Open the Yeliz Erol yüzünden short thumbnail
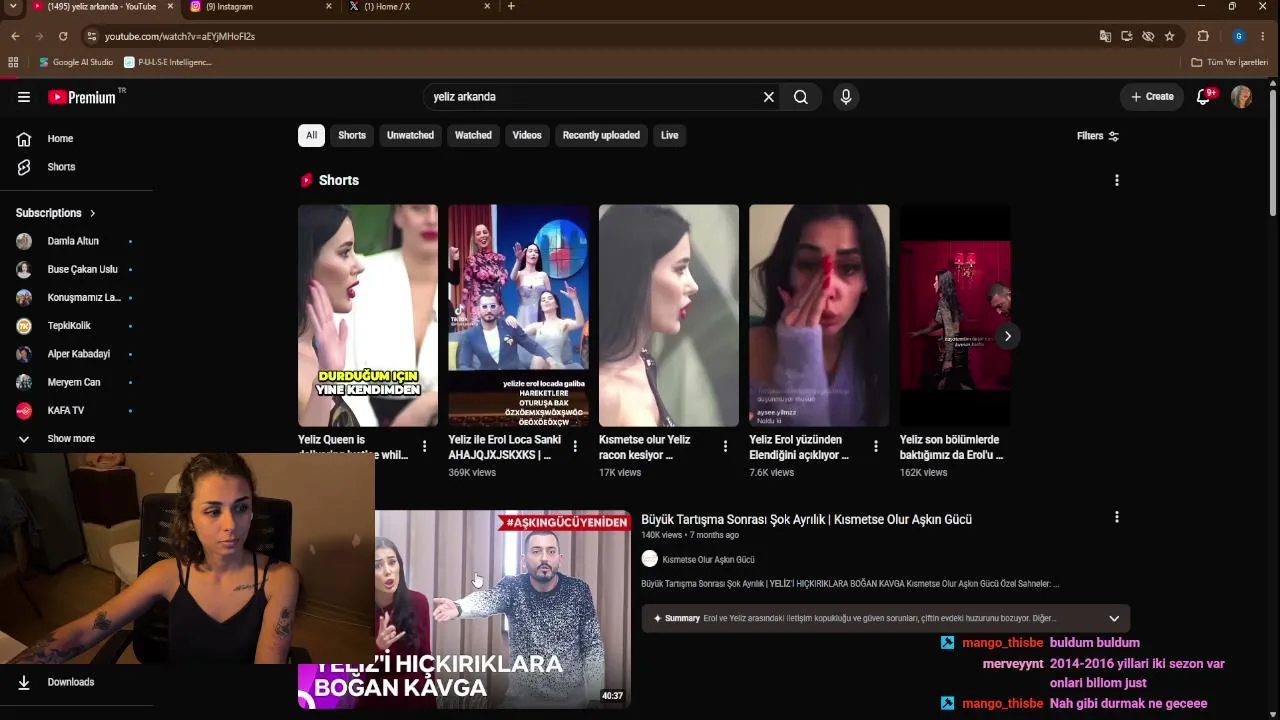Image resolution: width=1280 pixels, height=720 pixels. pyautogui.click(x=819, y=316)
